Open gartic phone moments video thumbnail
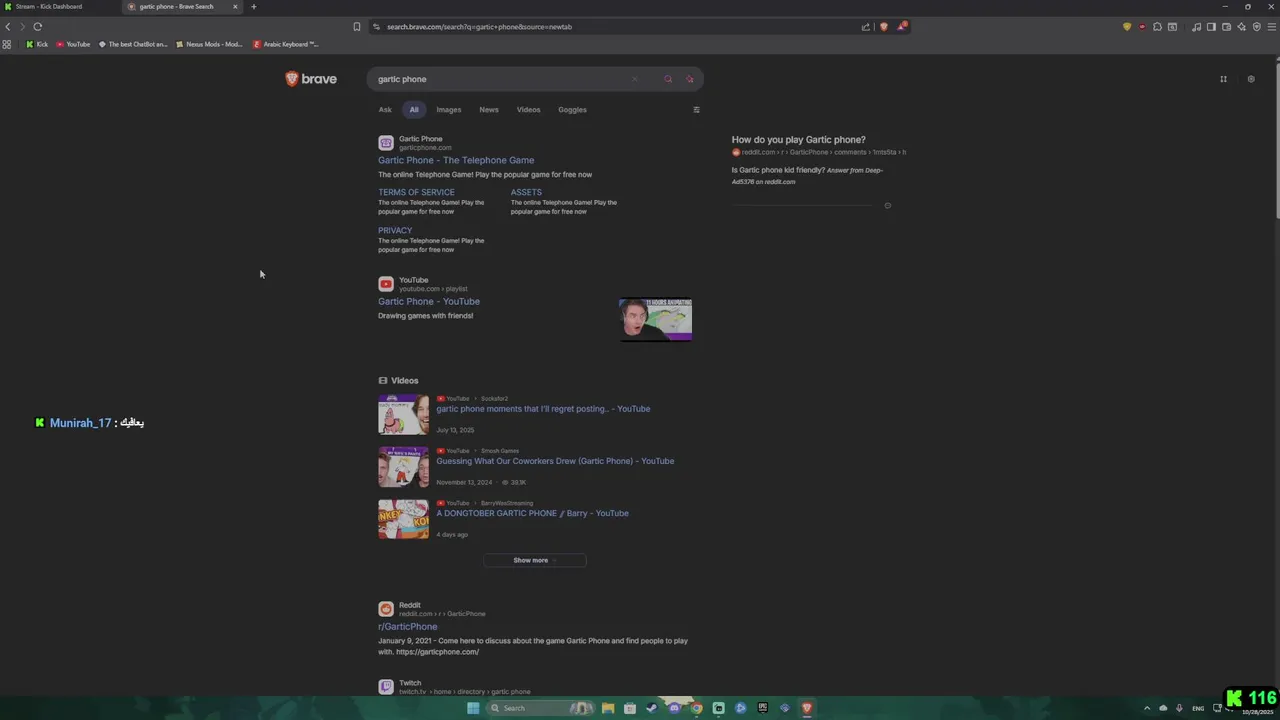 (403, 414)
